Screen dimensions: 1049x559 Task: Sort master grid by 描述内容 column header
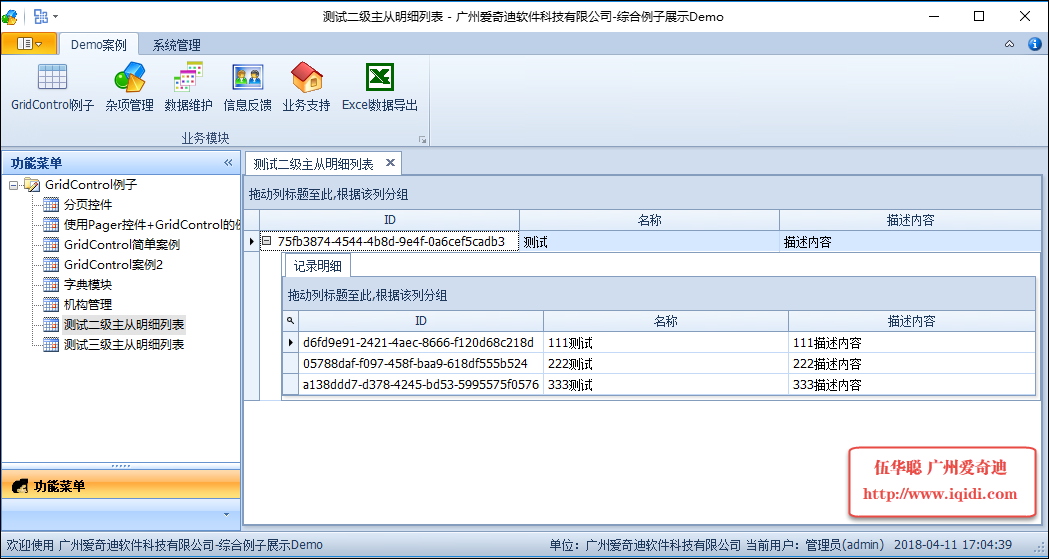tap(911, 220)
